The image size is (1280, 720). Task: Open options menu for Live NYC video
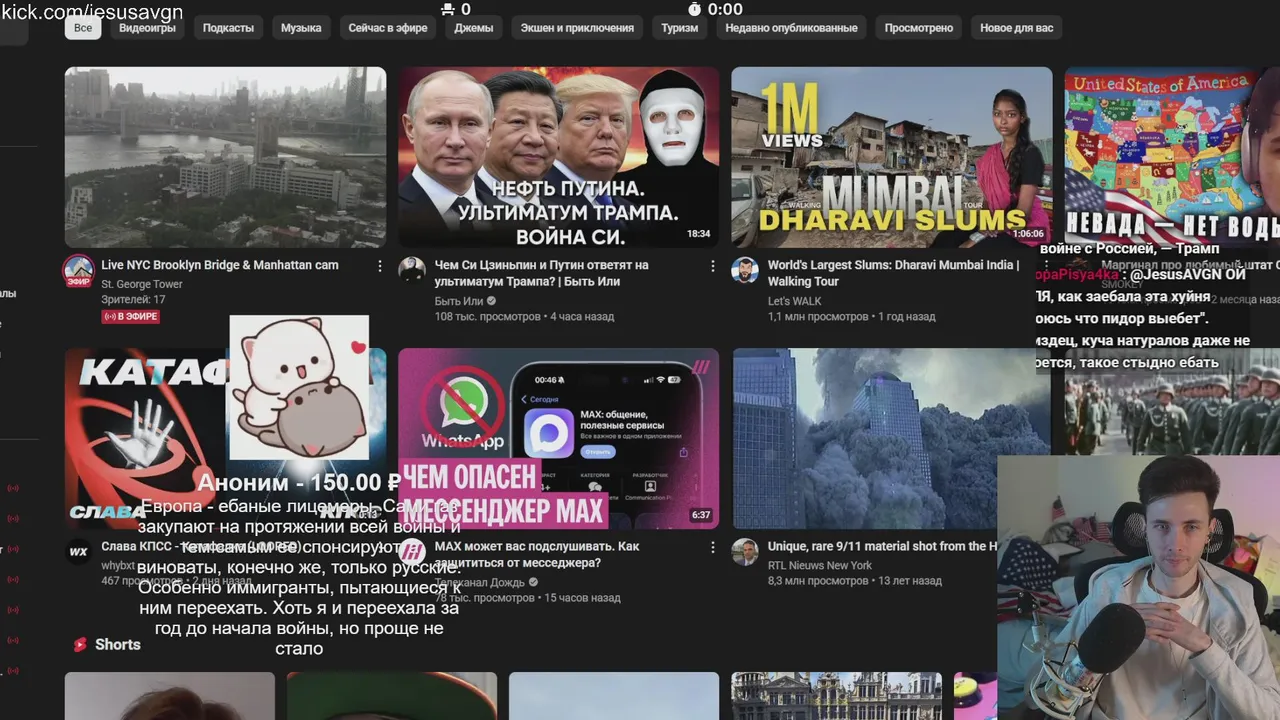tap(380, 266)
